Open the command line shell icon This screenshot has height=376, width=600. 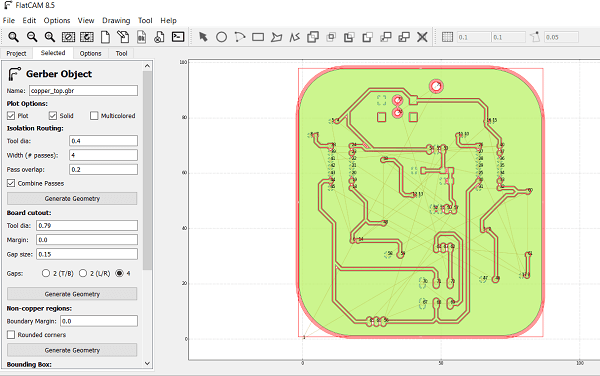tap(178, 37)
